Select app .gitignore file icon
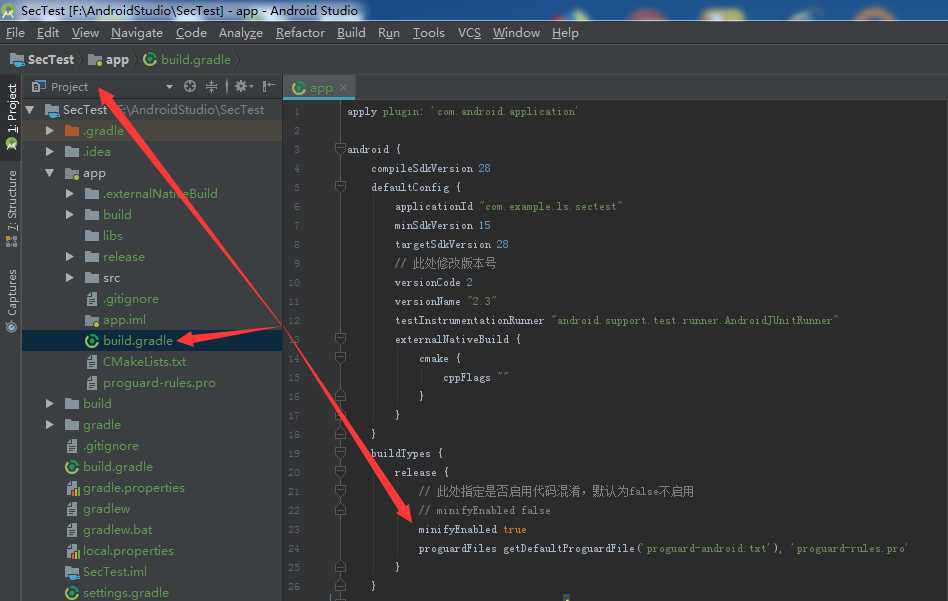948x601 pixels. 92,299
